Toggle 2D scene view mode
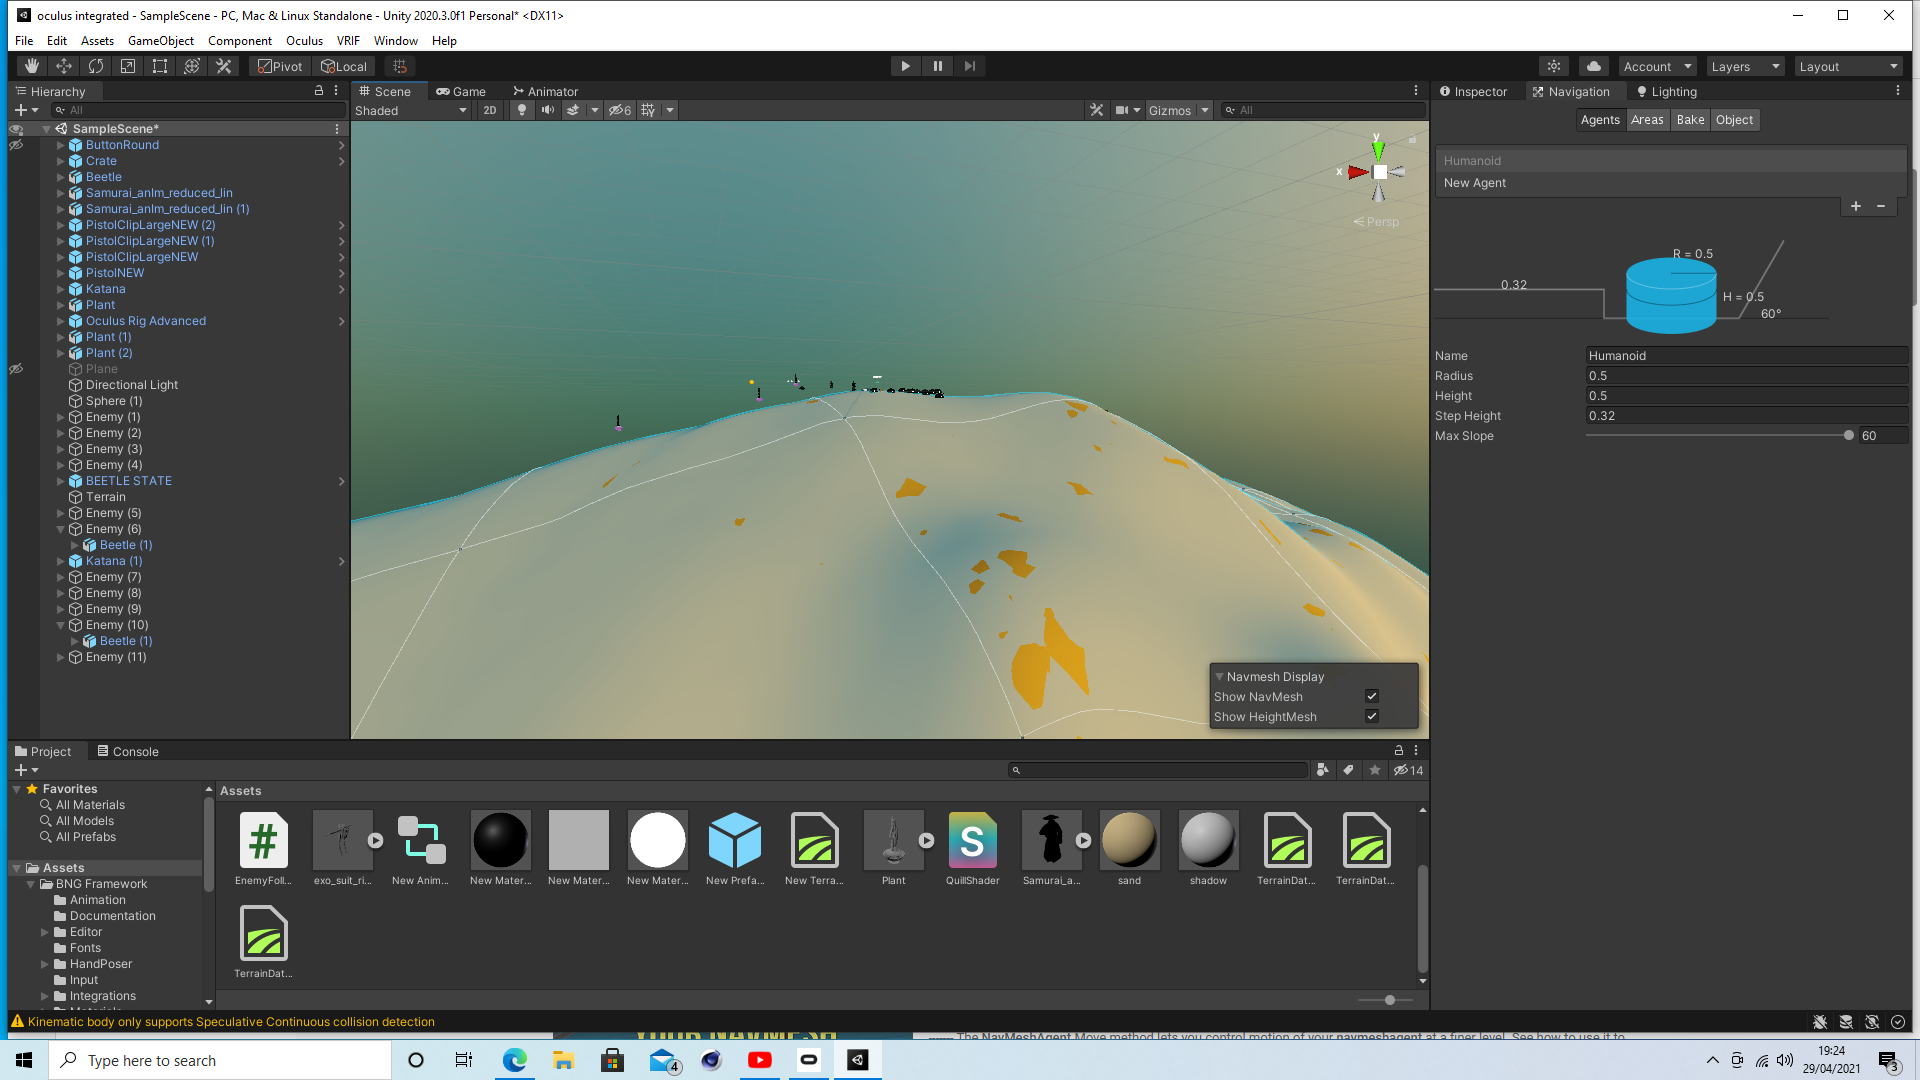This screenshot has height=1080, width=1920. pyautogui.click(x=490, y=110)
